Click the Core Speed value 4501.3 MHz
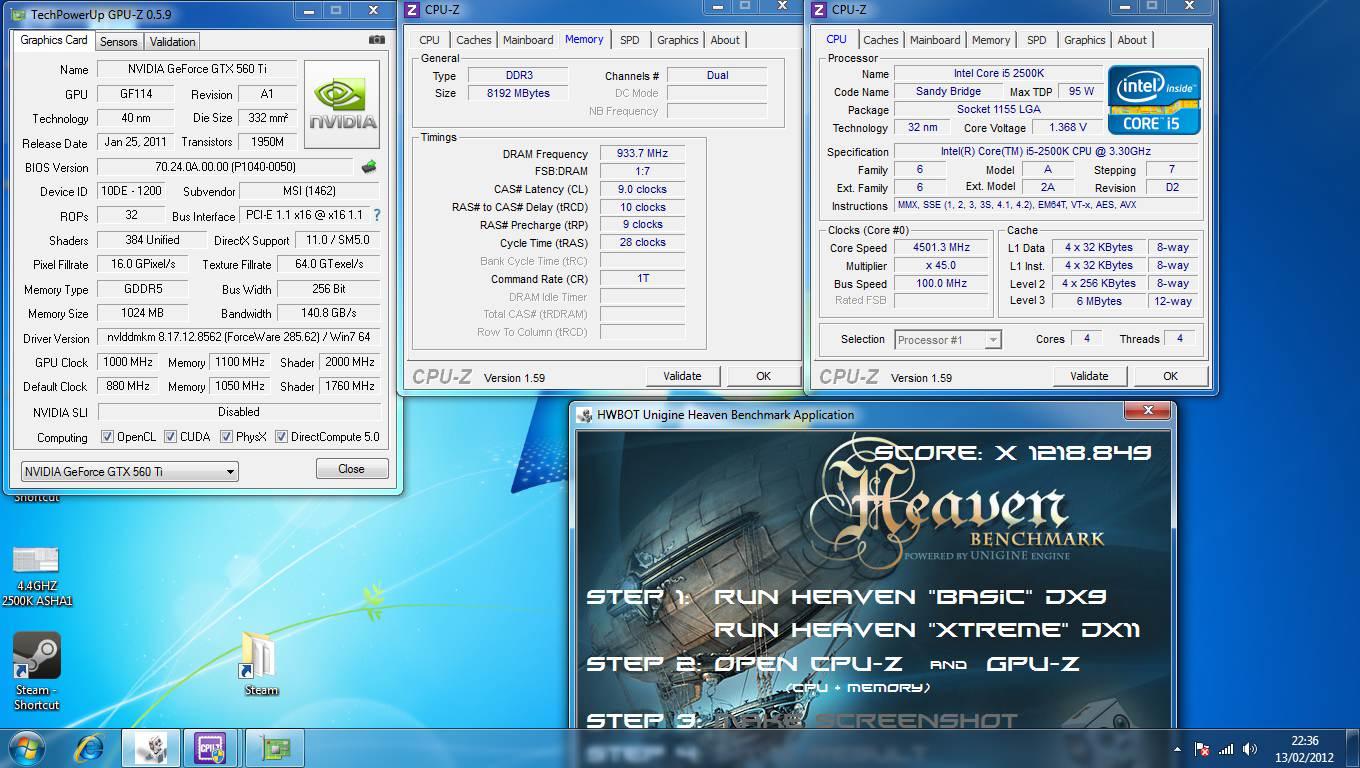This screenshot has height=768, width=1360. (x=941, y=248)
